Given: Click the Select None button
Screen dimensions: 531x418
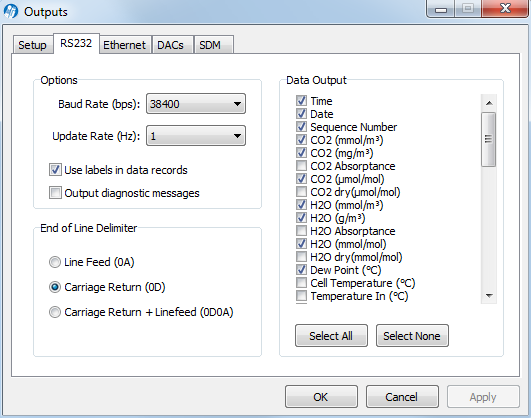Looking at the screenshot, I should (x=412, y=336).
